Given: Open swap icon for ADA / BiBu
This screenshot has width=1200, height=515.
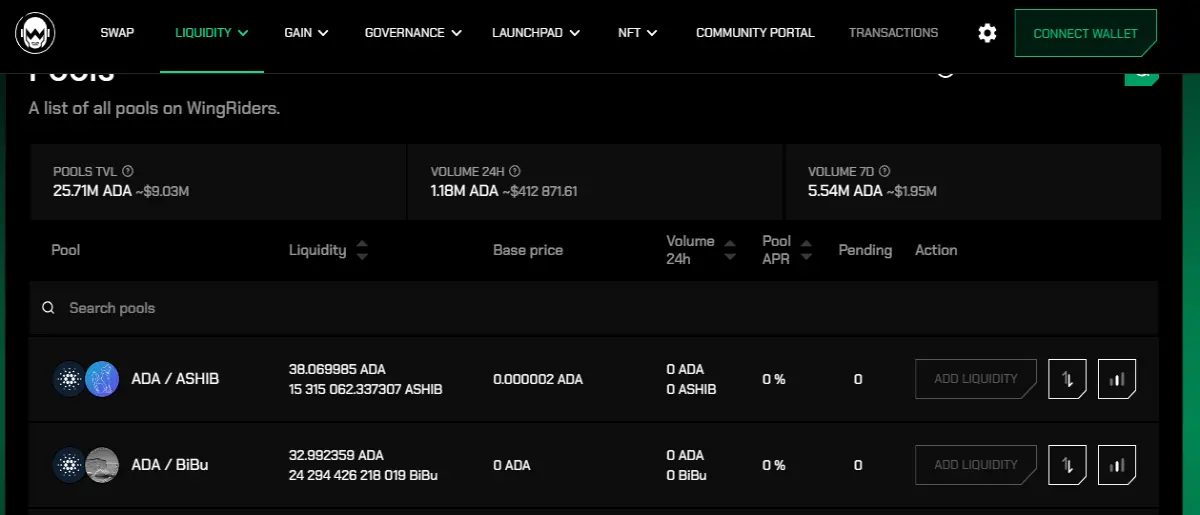Looking at the screenshot, I should point(1067,464).
